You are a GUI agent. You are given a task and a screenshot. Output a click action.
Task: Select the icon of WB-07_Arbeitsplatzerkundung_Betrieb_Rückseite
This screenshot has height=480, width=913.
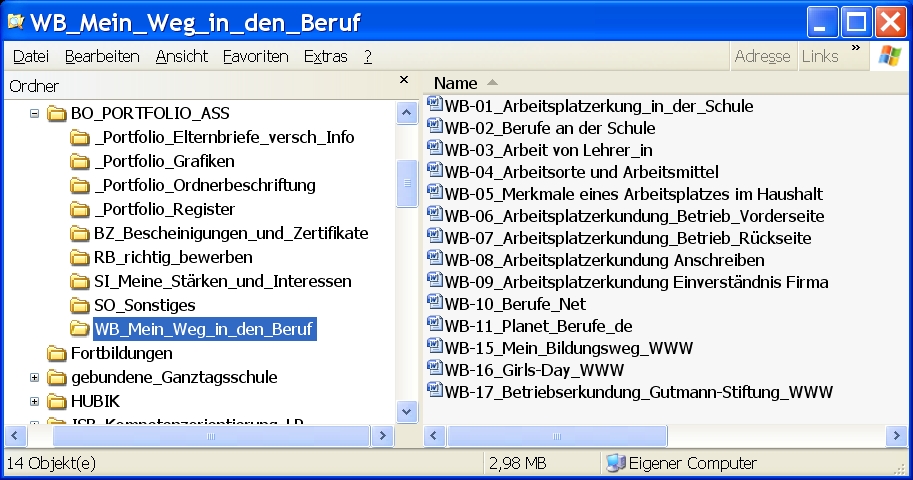[435, 237]
